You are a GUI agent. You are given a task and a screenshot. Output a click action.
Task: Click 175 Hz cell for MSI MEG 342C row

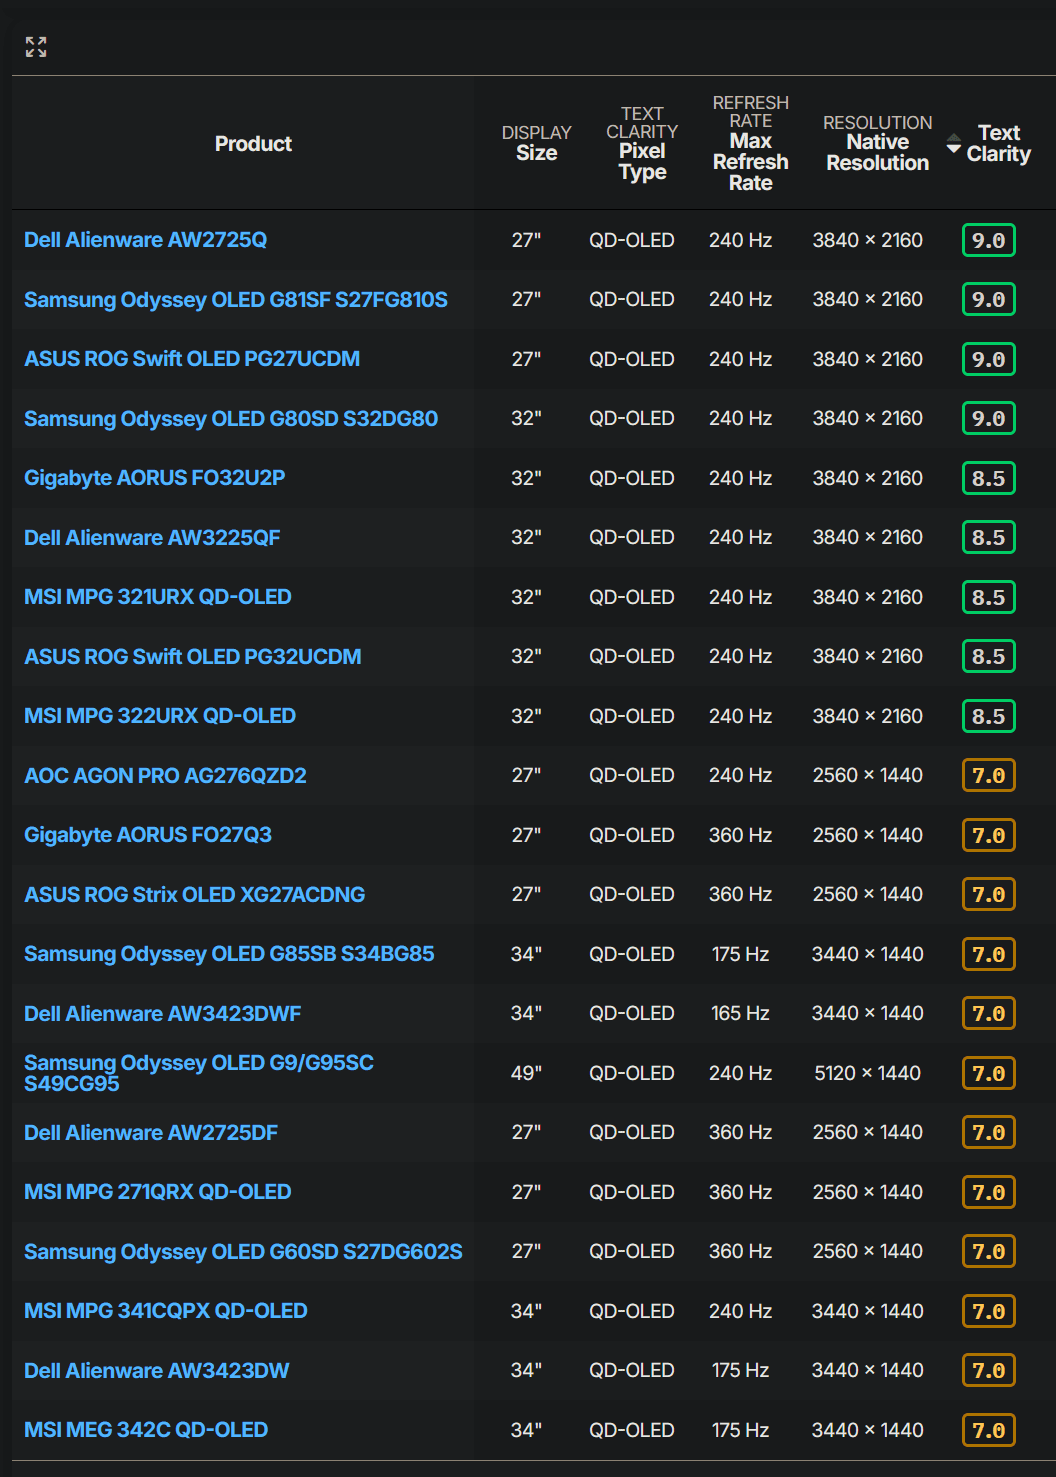(741, 1430)
